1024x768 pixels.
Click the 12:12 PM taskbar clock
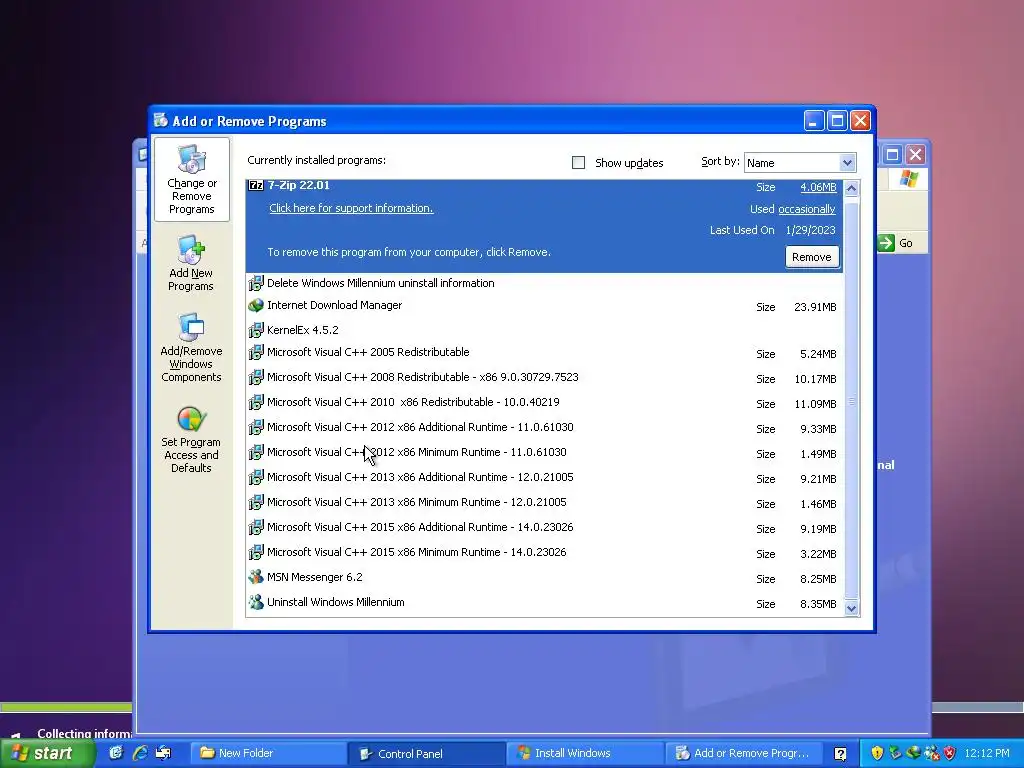[x=986, y=753]
